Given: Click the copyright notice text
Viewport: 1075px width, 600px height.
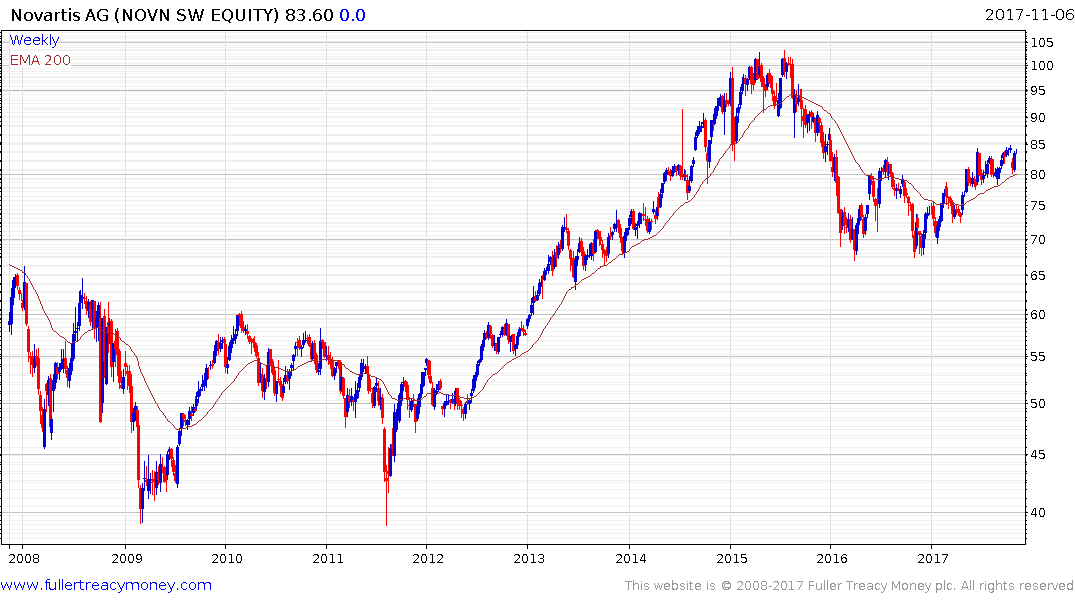Looking at the screenshot, I should [x=849, y=586].
